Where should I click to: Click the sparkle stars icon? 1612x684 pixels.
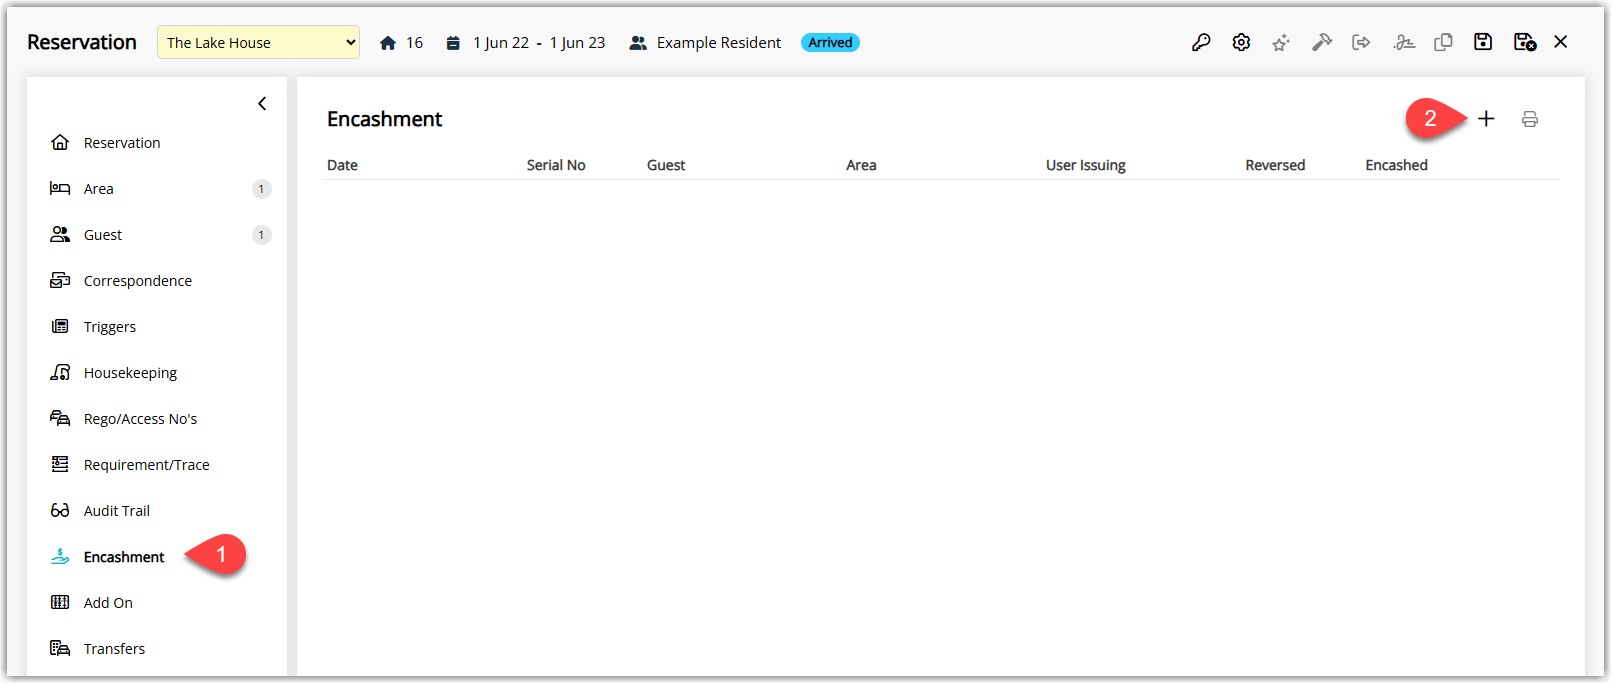coord(1281,42)
